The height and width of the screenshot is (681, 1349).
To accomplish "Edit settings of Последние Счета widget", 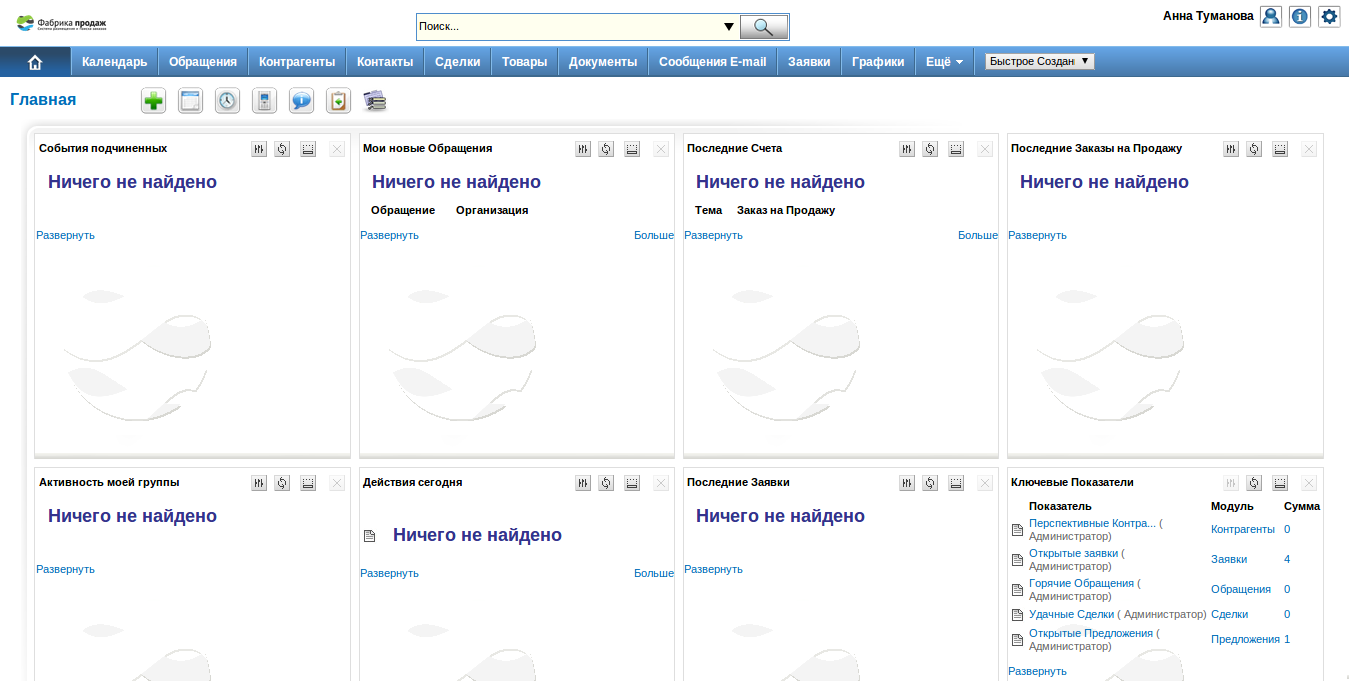I will 907,149.
